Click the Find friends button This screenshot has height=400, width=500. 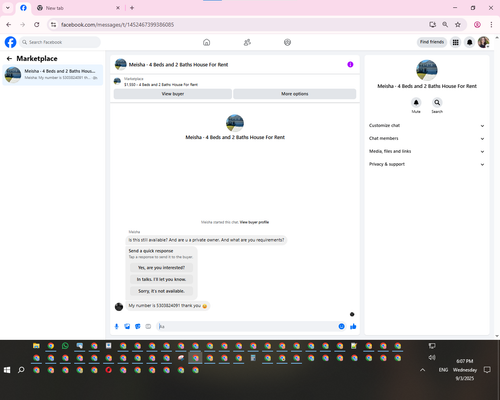[432, 42]
